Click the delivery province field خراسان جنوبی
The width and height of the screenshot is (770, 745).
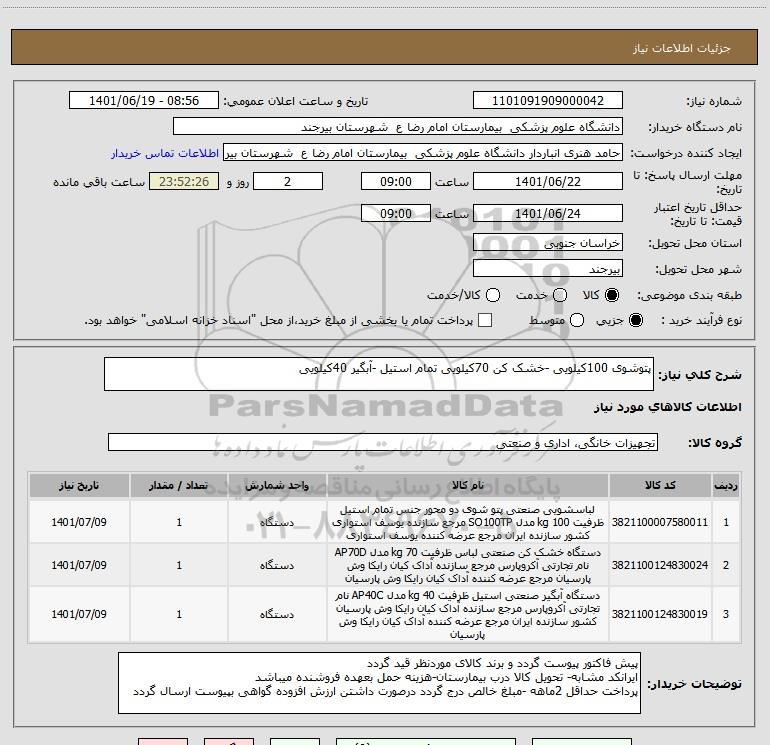pyautogui.click(x=548, y=243)
